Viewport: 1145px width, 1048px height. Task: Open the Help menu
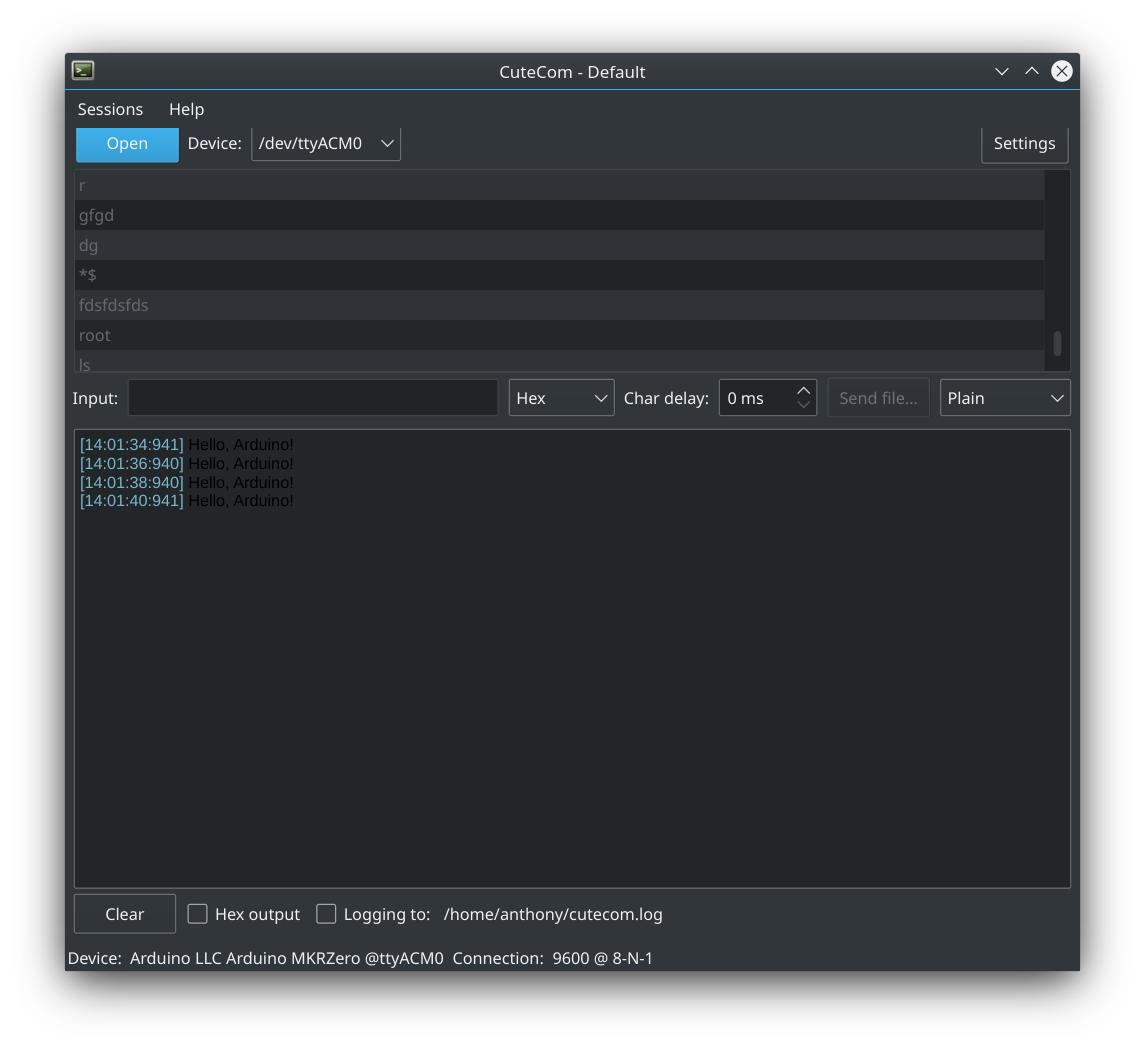(x=186, y=110)
